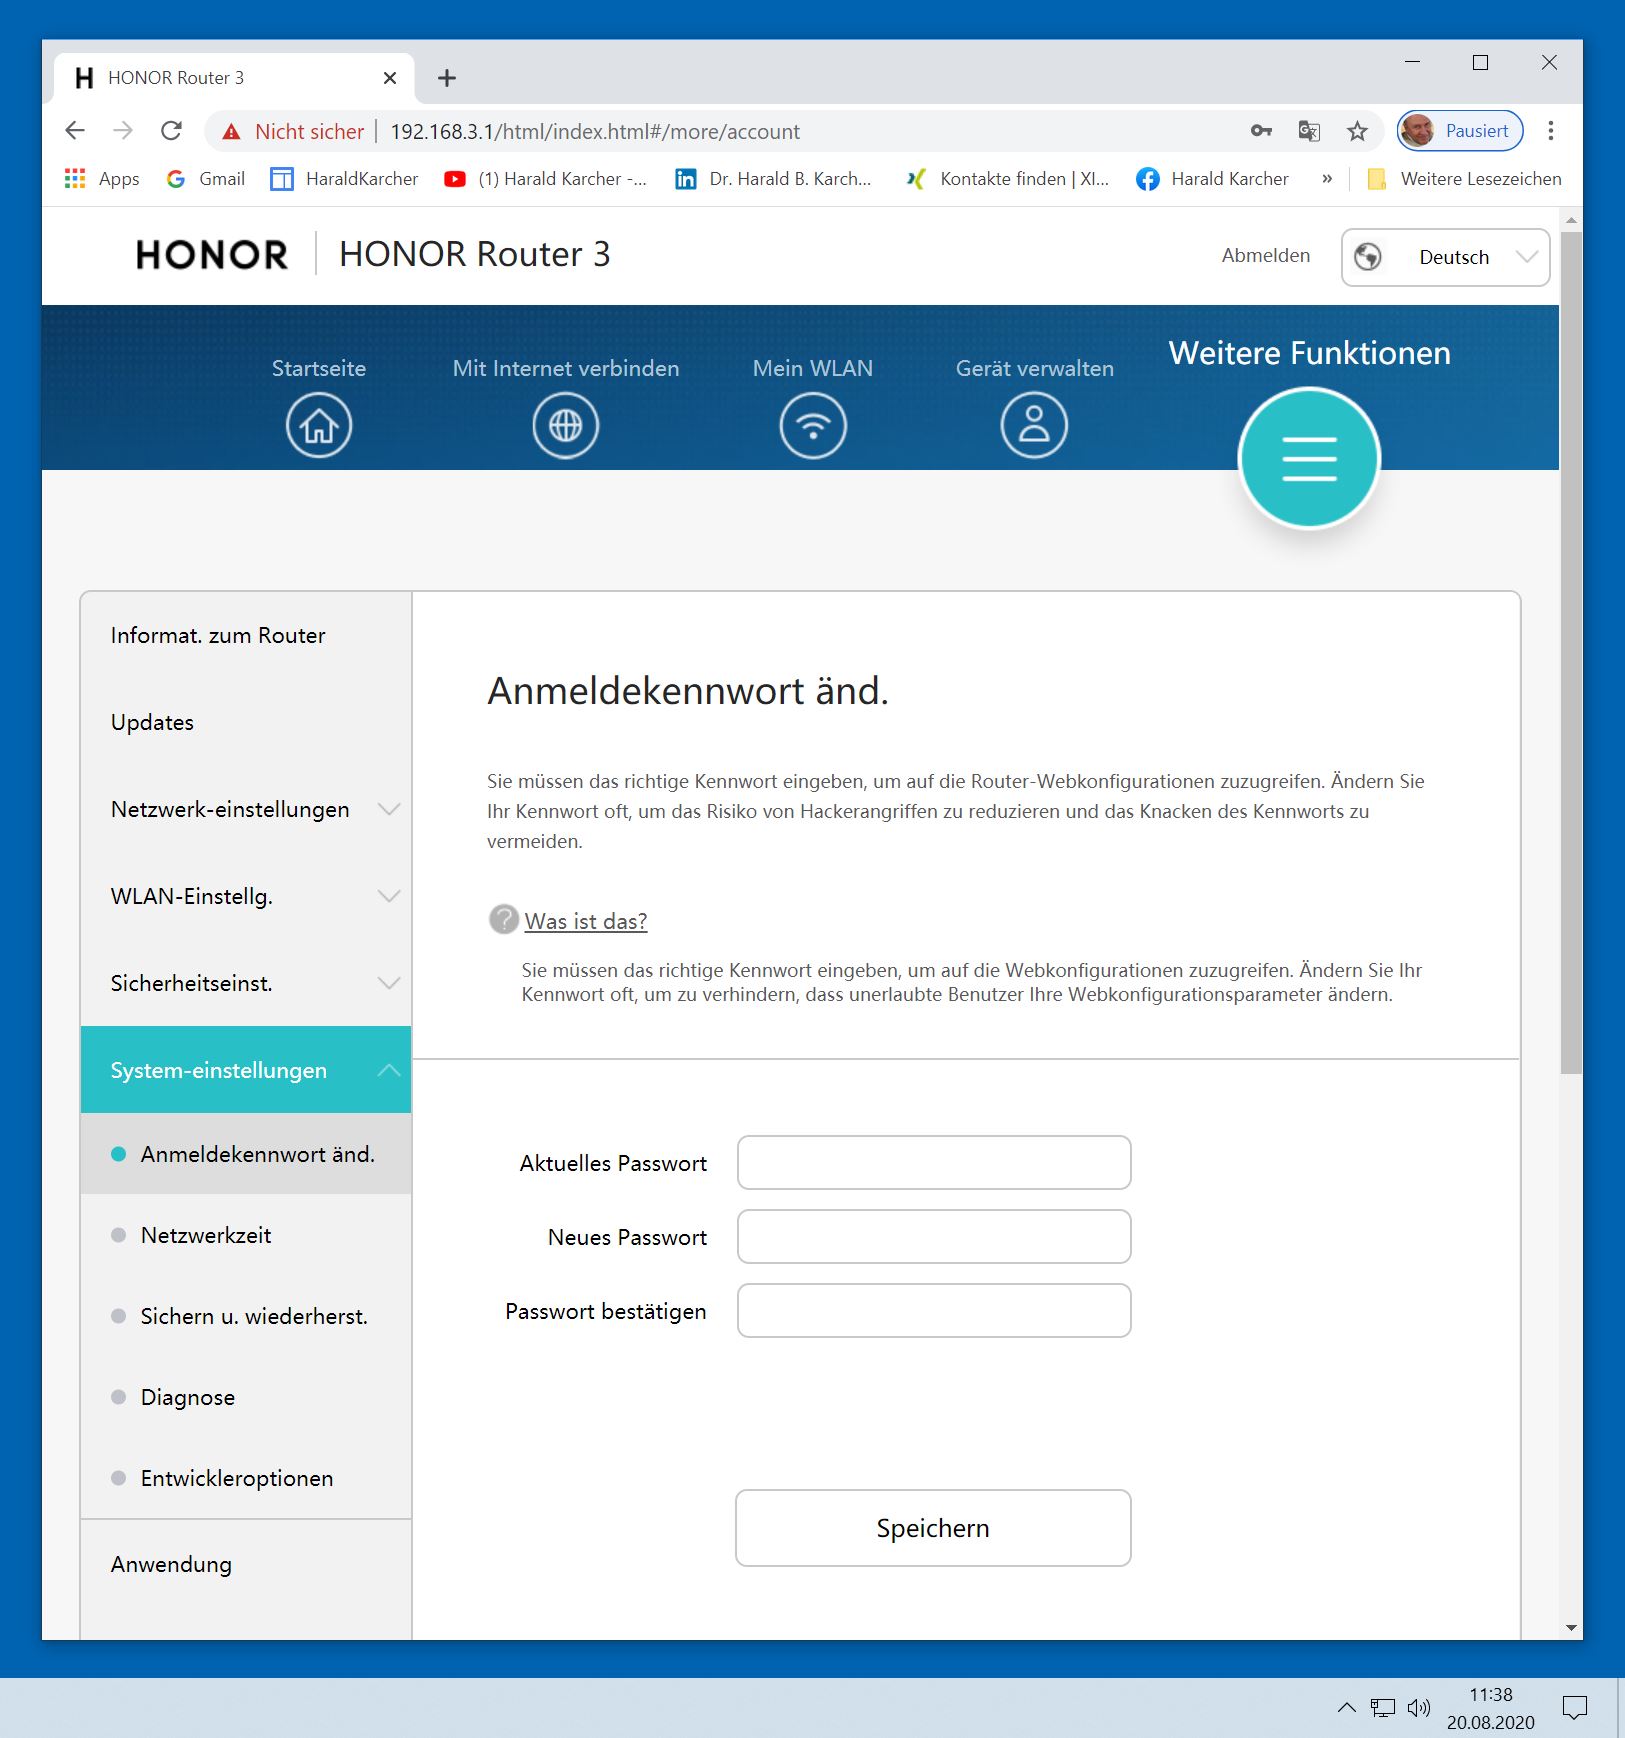Collapse the System-einstellungen section
Image resolution: width=1625 pixels, height=1738 pixels.
246,1070
